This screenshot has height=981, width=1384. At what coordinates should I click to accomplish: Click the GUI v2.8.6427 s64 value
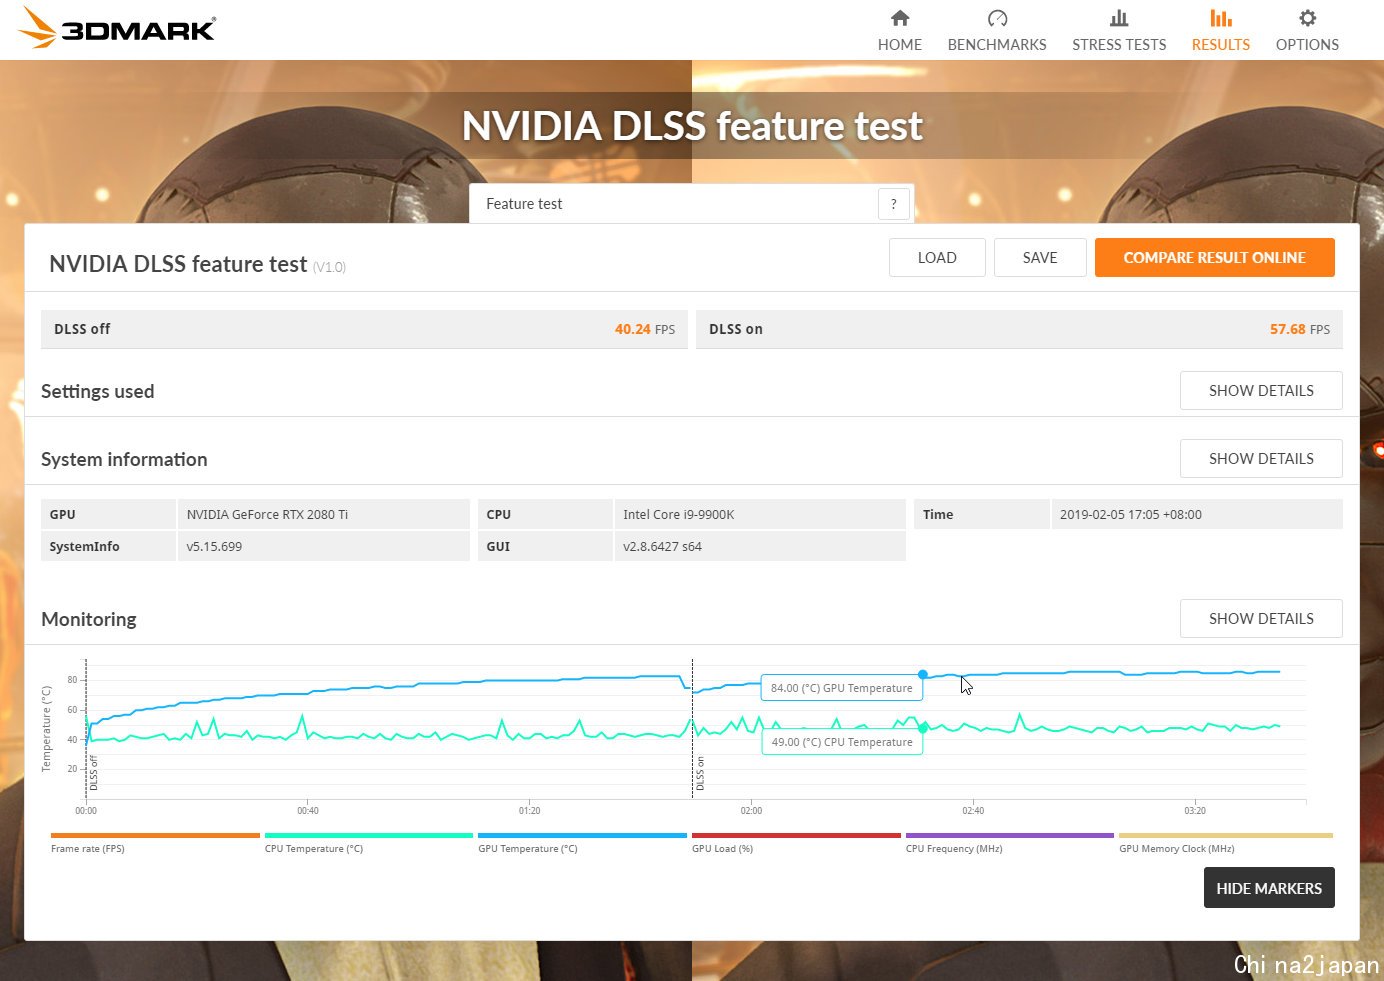pyautogui.click(x=760, y=546)
